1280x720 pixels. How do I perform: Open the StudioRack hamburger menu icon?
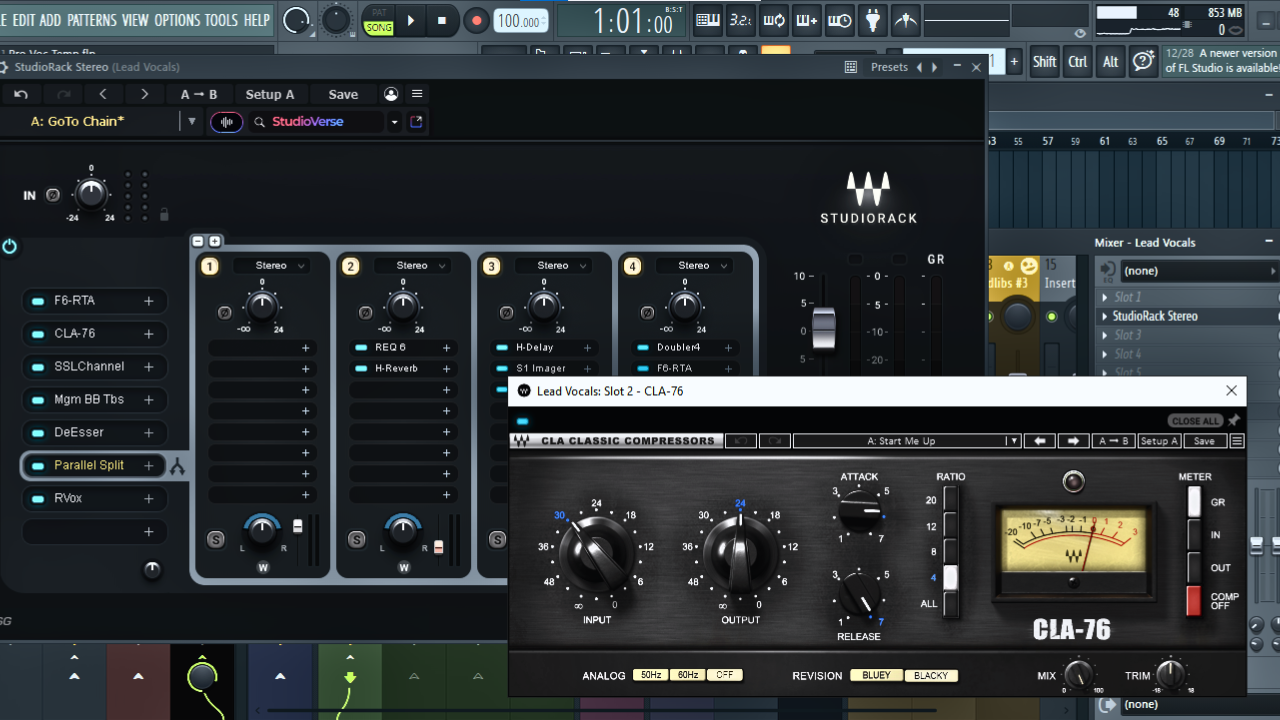point(417,94)
